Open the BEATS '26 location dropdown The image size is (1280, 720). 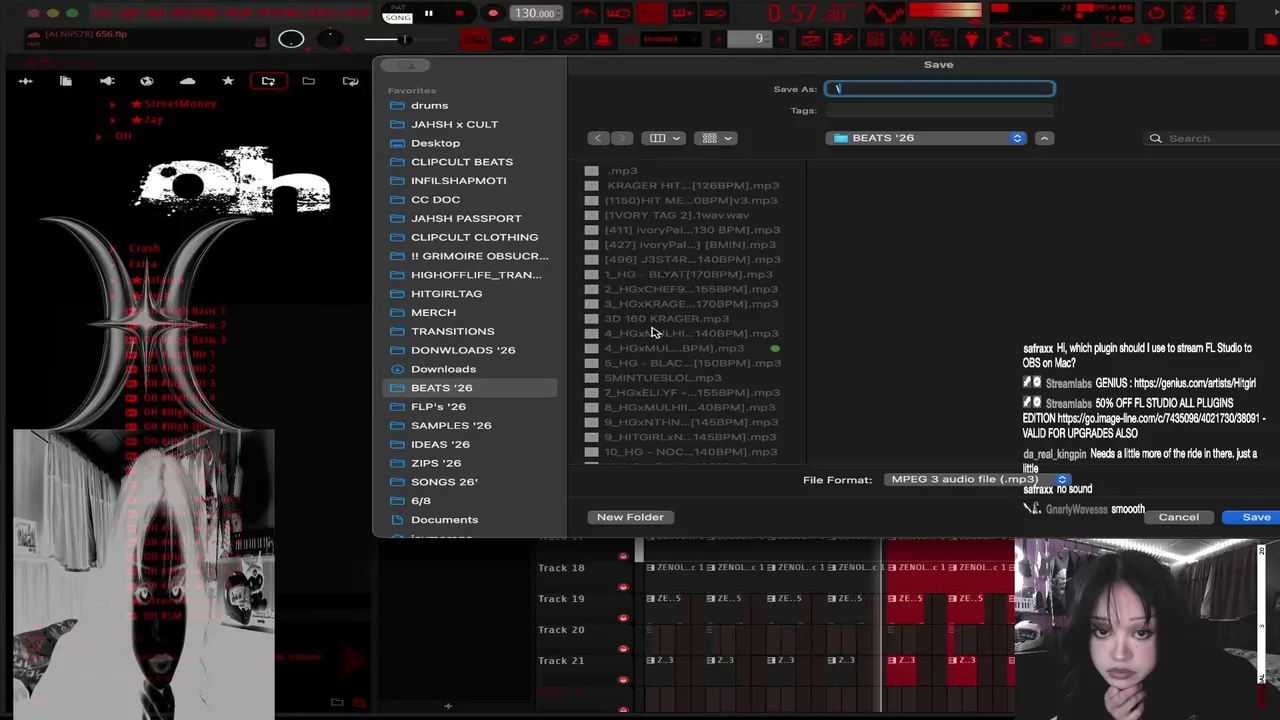927,138
